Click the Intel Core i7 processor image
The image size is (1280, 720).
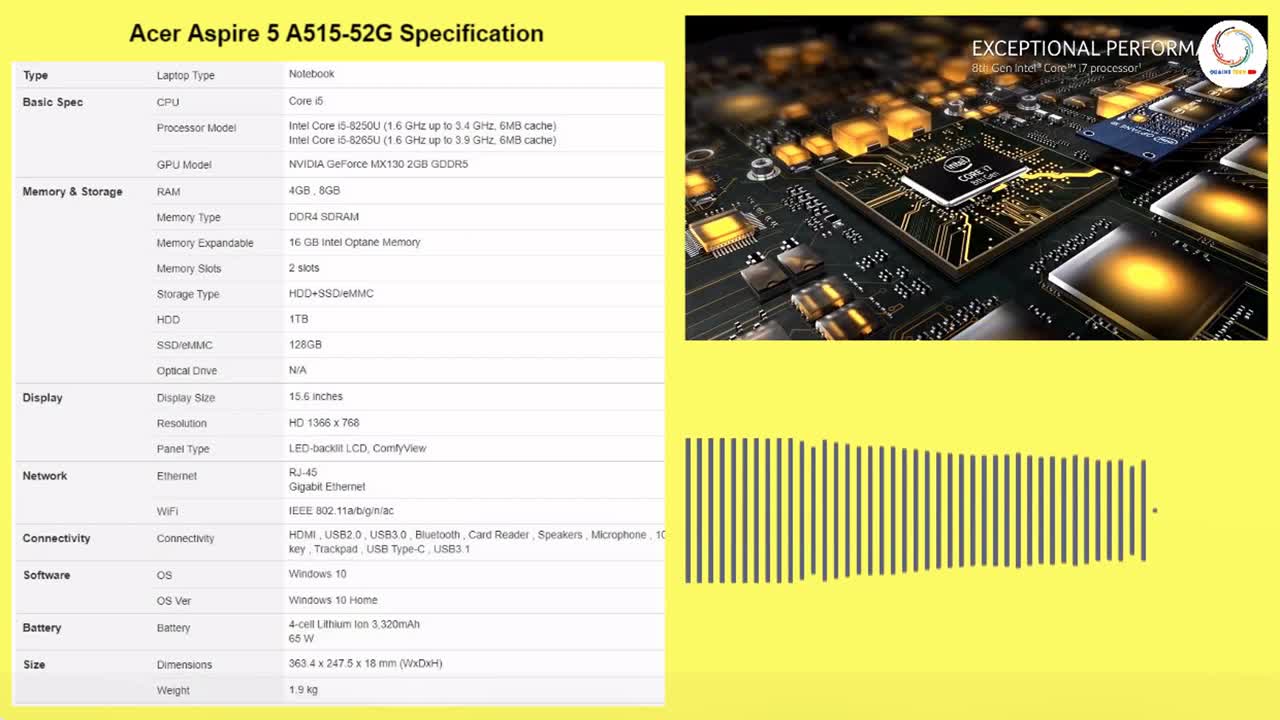[976, 178]
